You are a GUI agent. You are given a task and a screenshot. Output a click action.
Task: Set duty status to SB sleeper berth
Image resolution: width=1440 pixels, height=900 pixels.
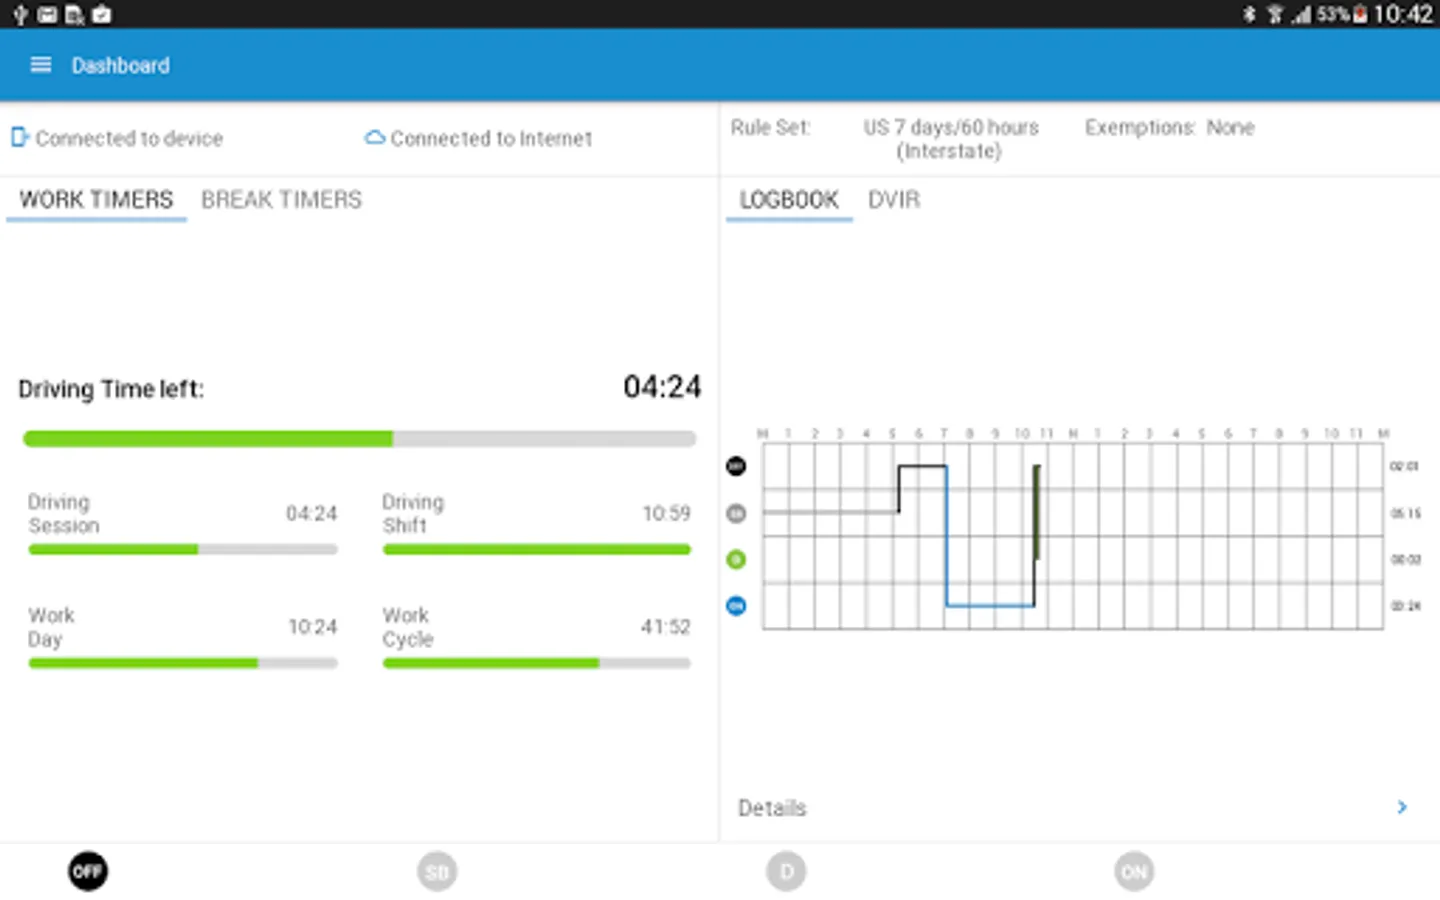[x=437, y=871]
